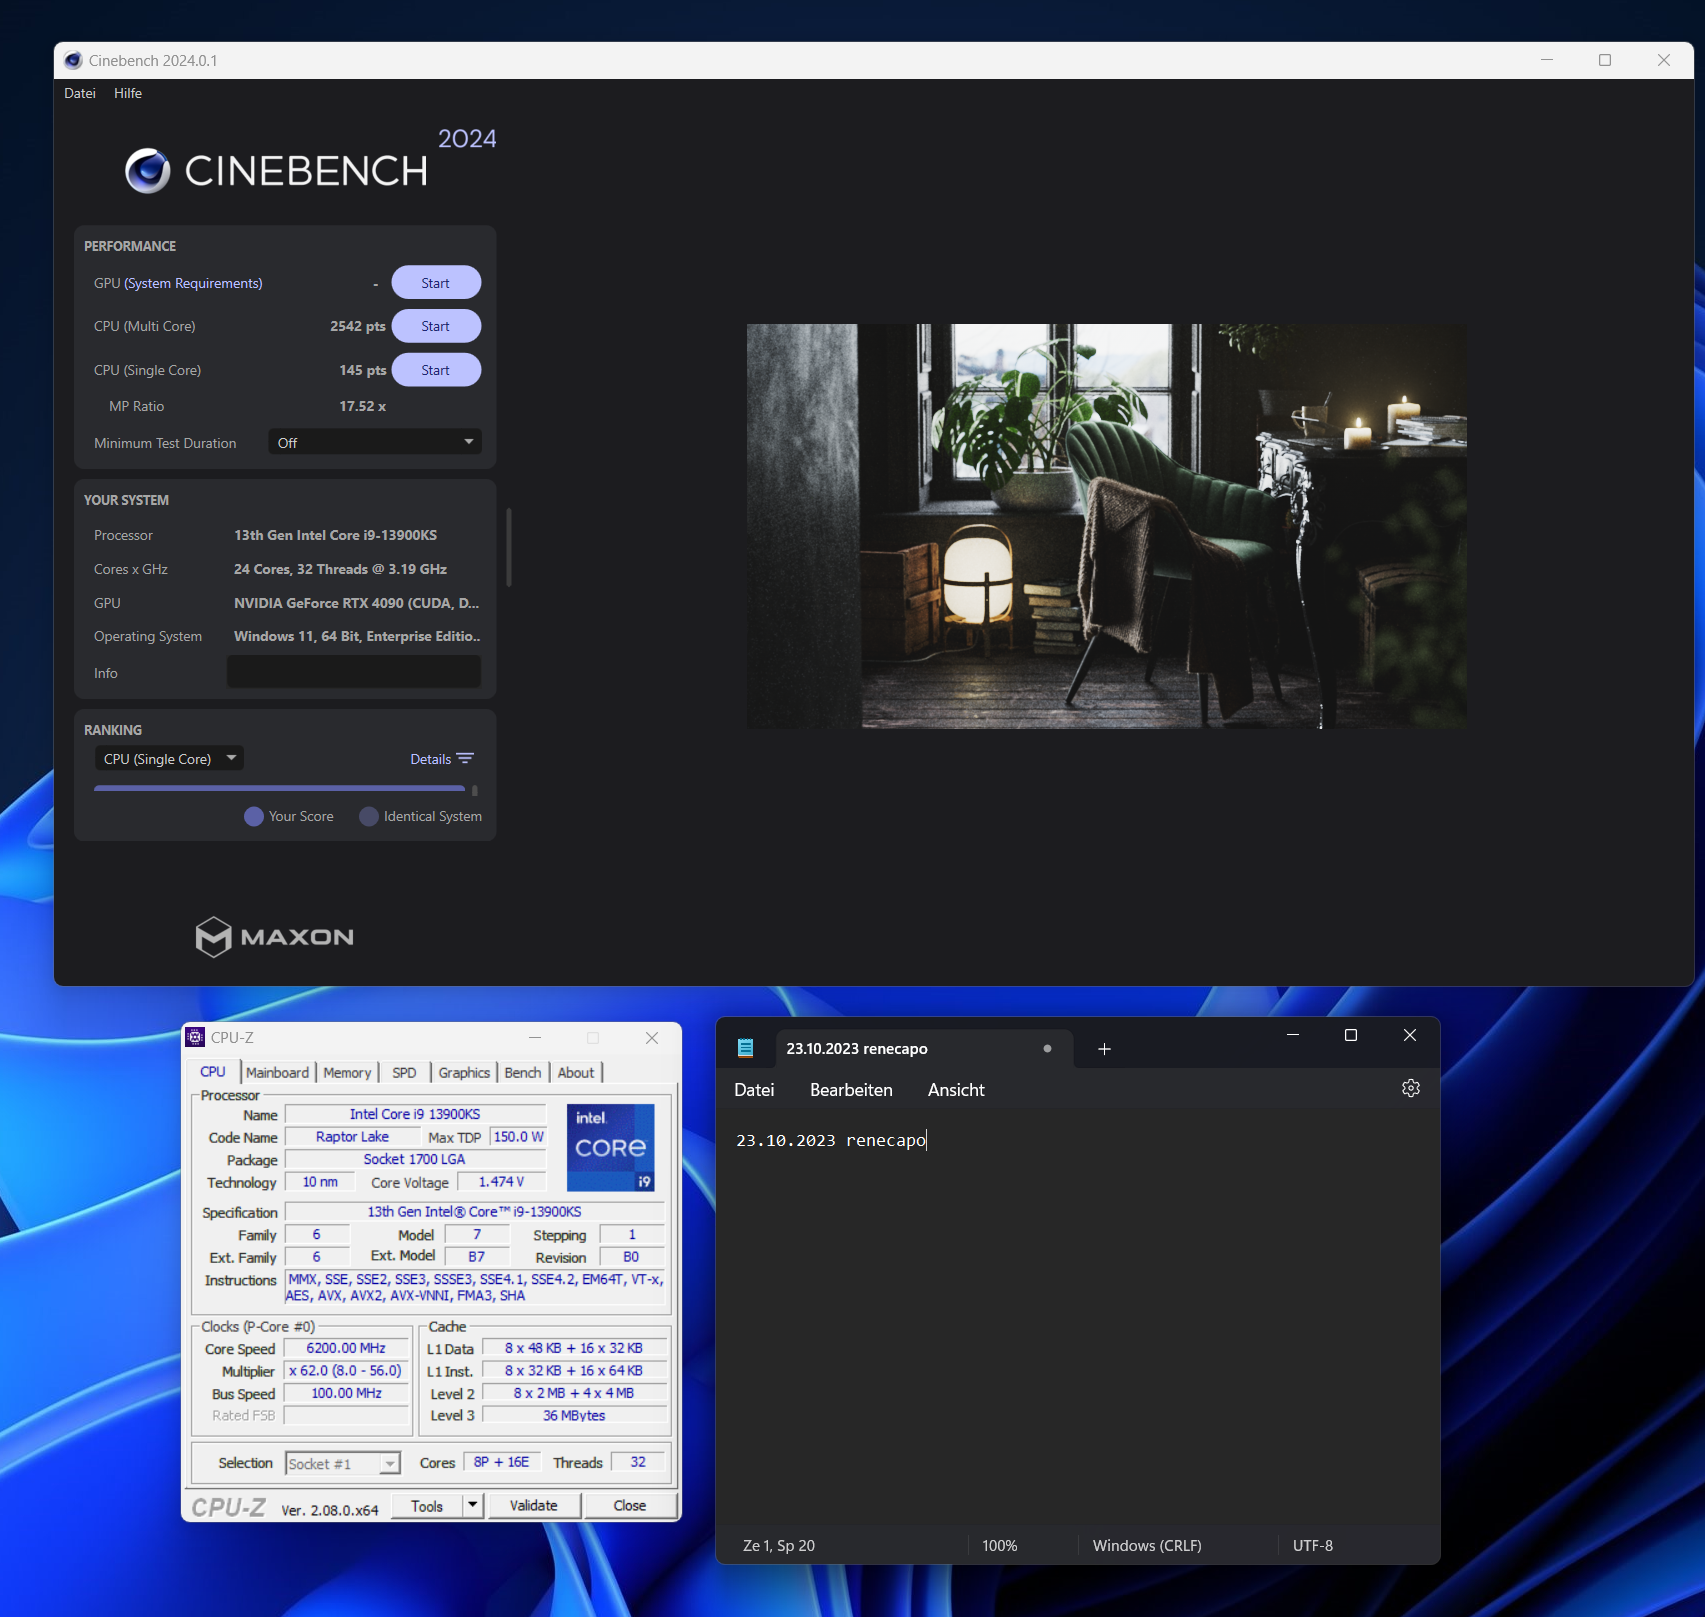Open Minimum Test Duration dropdown
Viewport: 1705px width, 1617px height.
coord(375,442)
